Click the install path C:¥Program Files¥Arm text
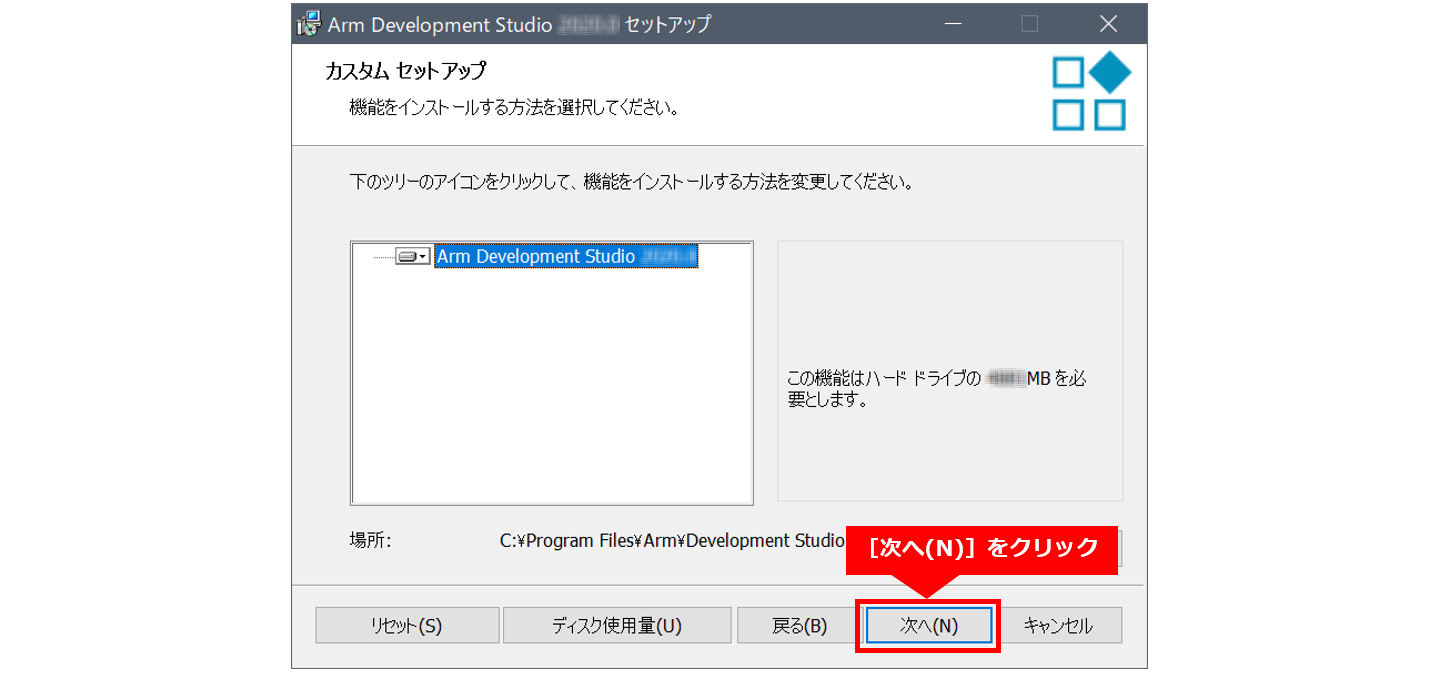This screenshot has height=676, width=1435. 673,541
